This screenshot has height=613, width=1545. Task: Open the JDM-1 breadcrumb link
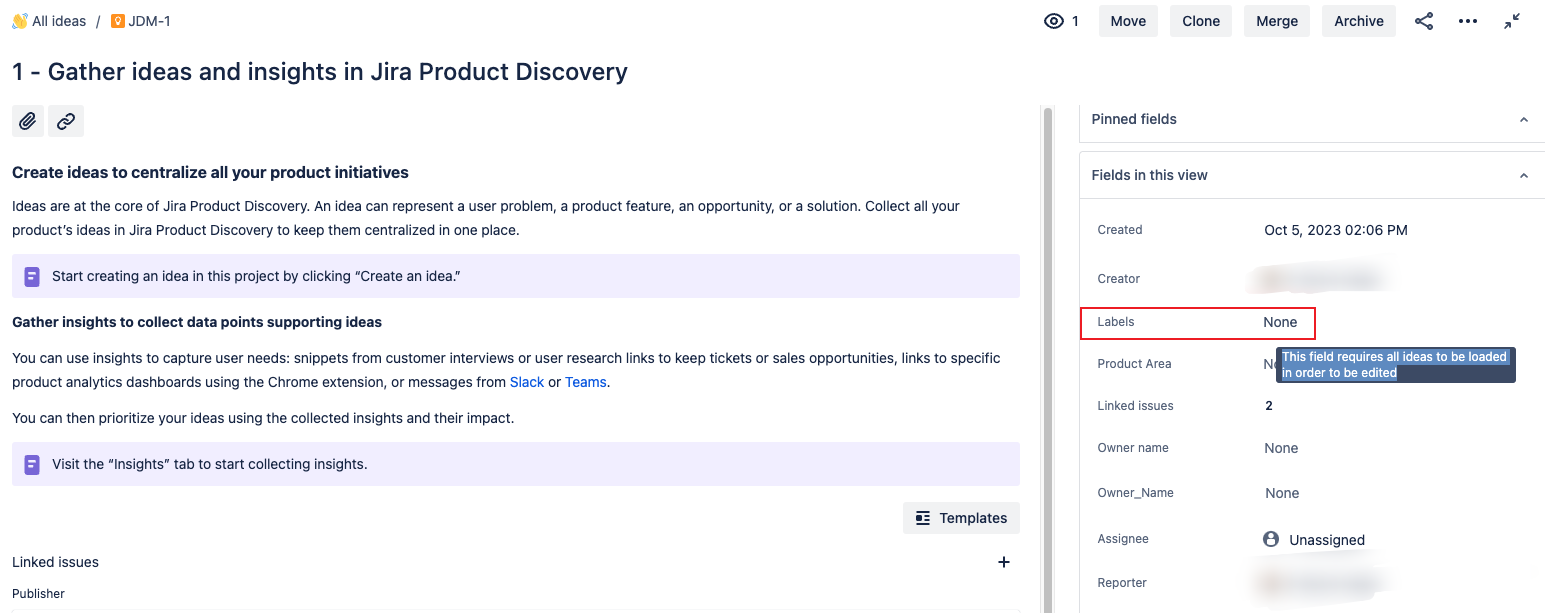tap(149, 21)
